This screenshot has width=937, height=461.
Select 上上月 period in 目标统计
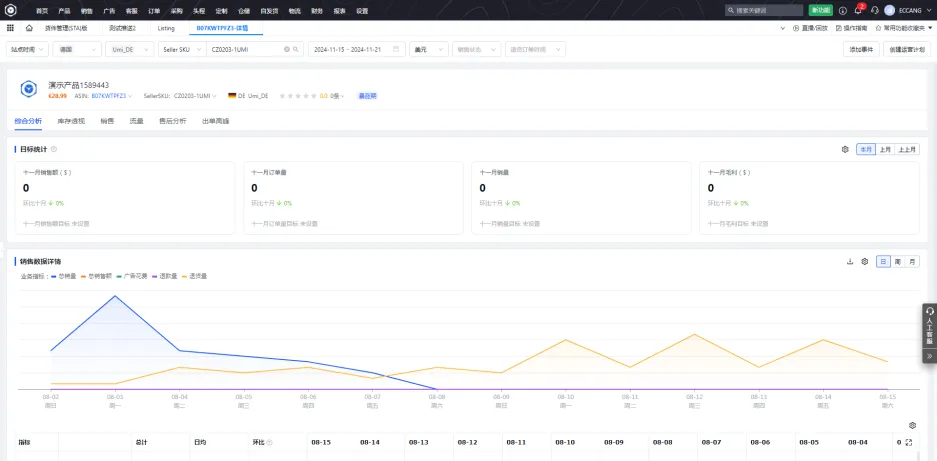tap(907, 149)
